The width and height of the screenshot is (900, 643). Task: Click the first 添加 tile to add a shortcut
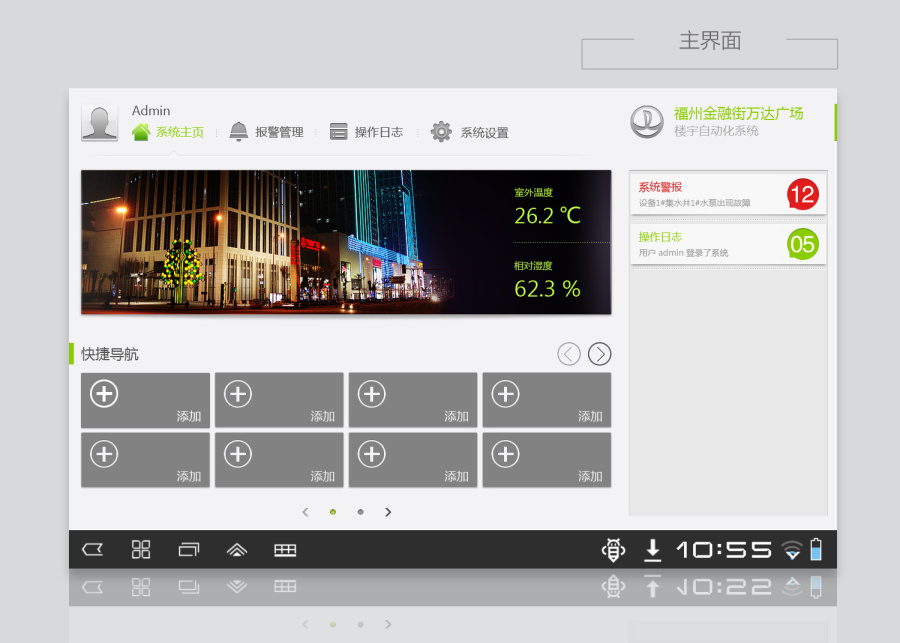145,400
